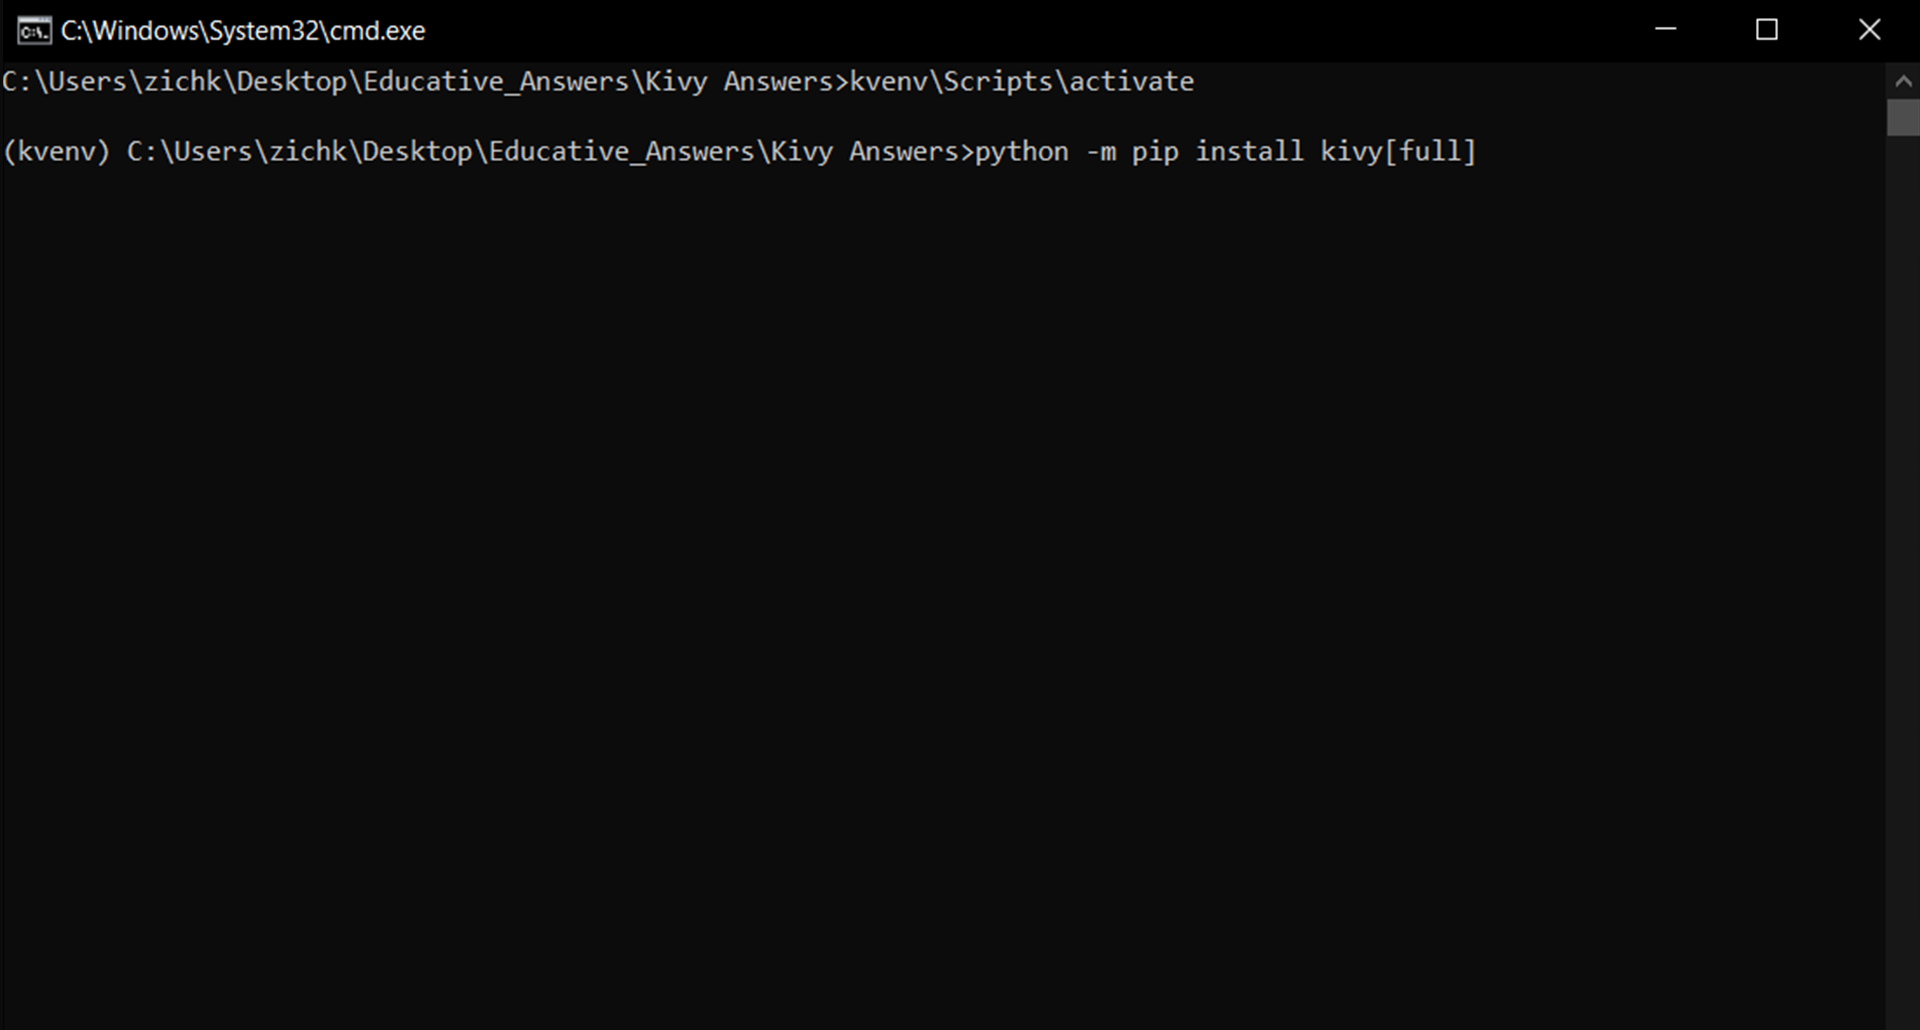Click the 'kivy[full]' package name
This screenshot has height=1030, width=1920.
pos(1398,152)
